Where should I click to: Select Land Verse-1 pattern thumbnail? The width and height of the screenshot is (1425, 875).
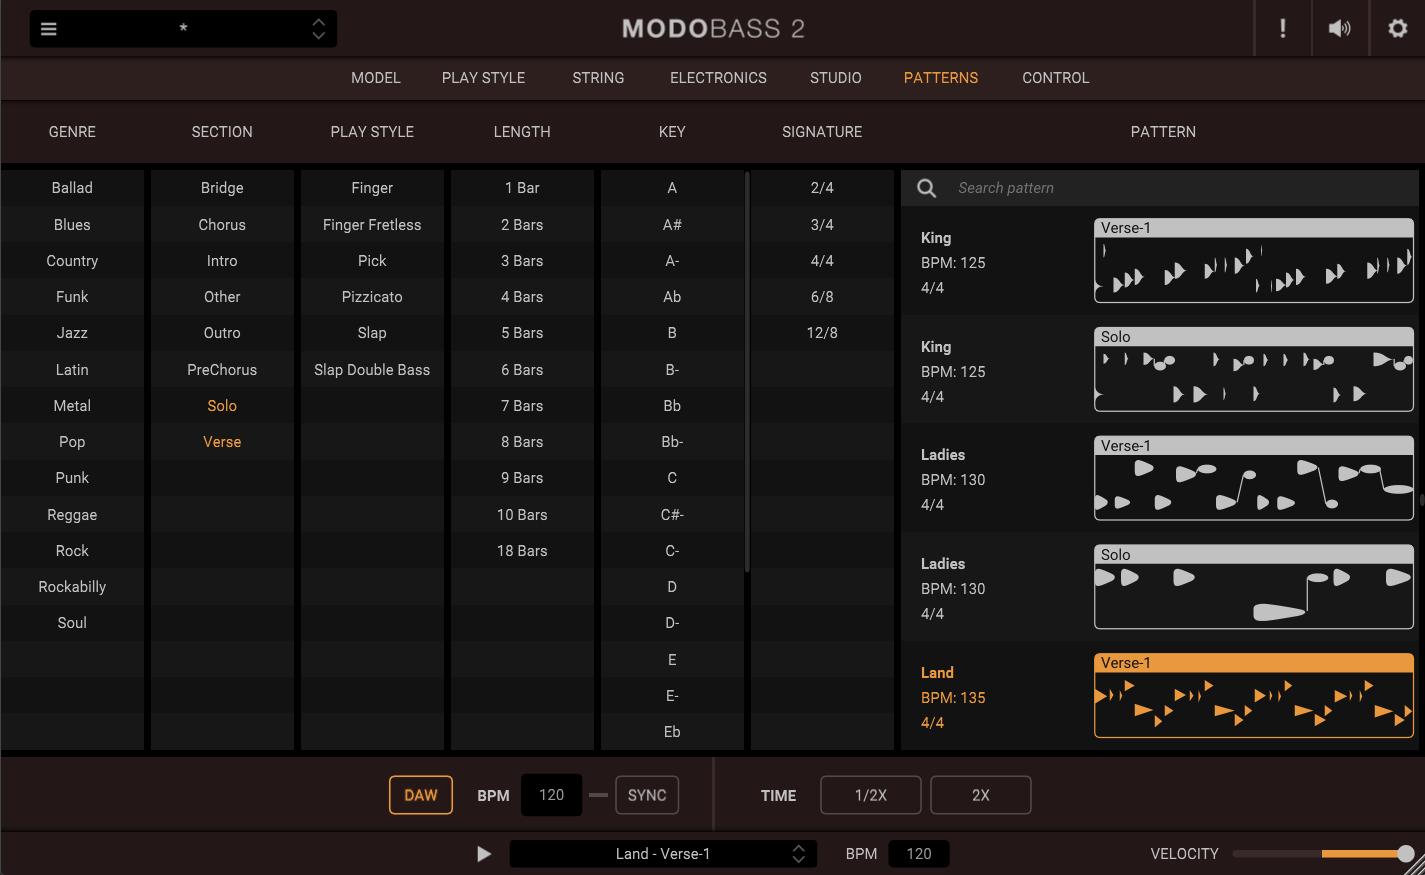(1254, 696)
